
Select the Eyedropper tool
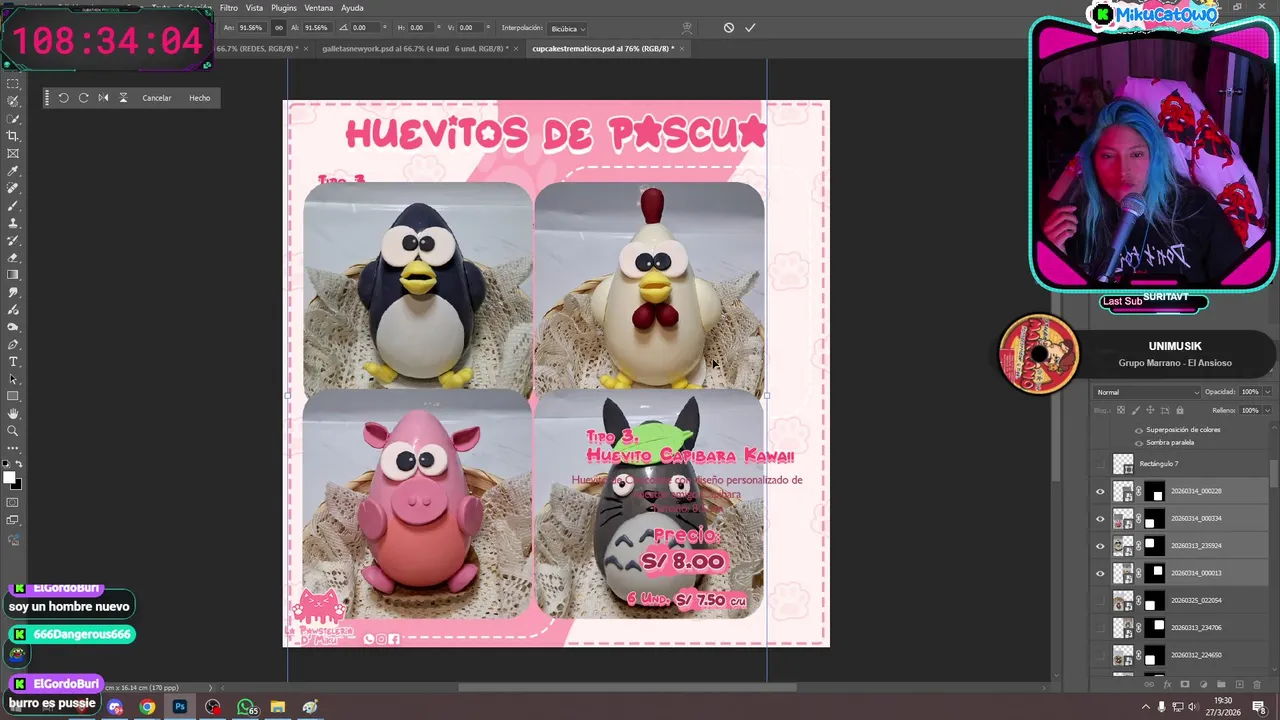click(x=13, y=171)
